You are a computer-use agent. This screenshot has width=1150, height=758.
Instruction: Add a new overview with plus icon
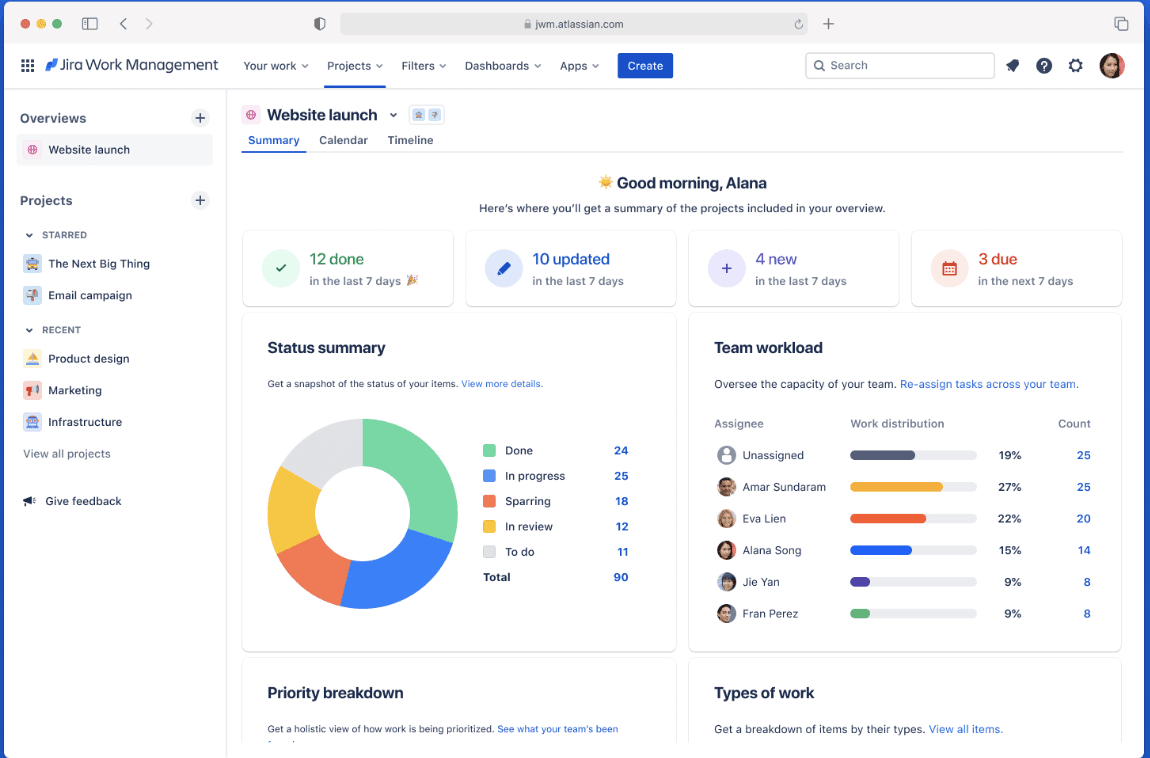tap(199, 118)
